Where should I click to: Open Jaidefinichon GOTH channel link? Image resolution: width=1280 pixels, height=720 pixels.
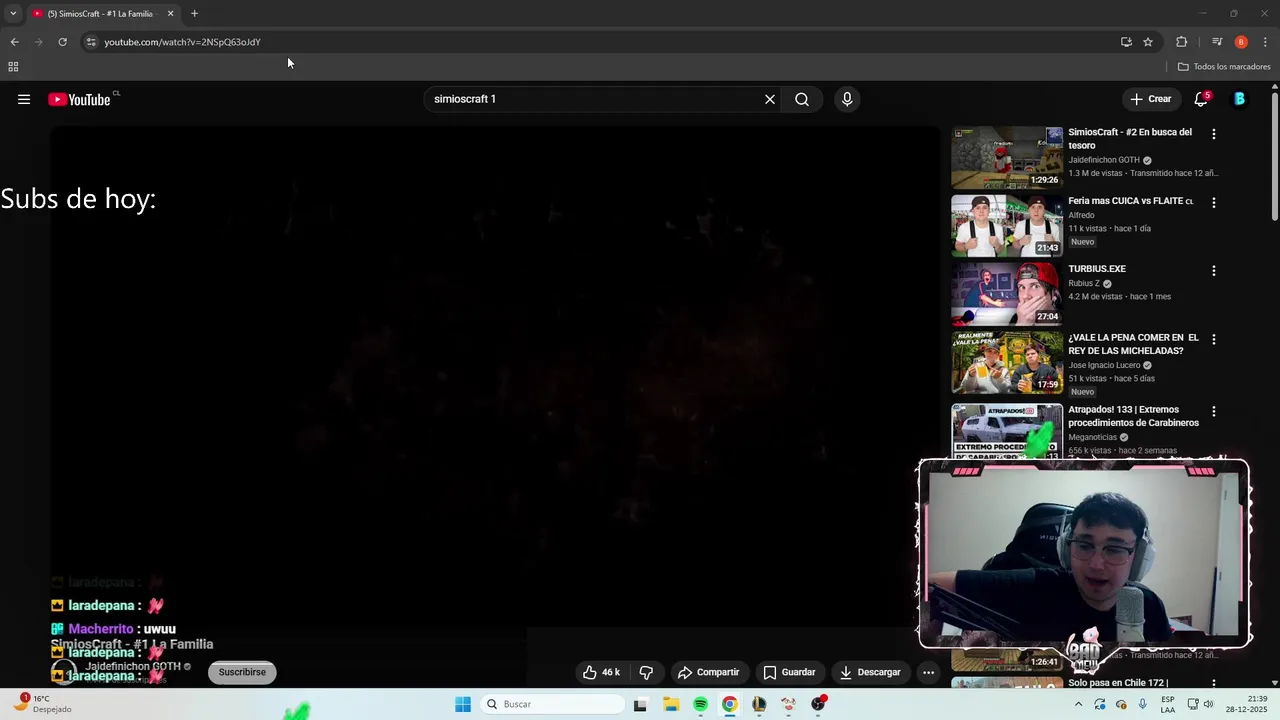point(133,666)
